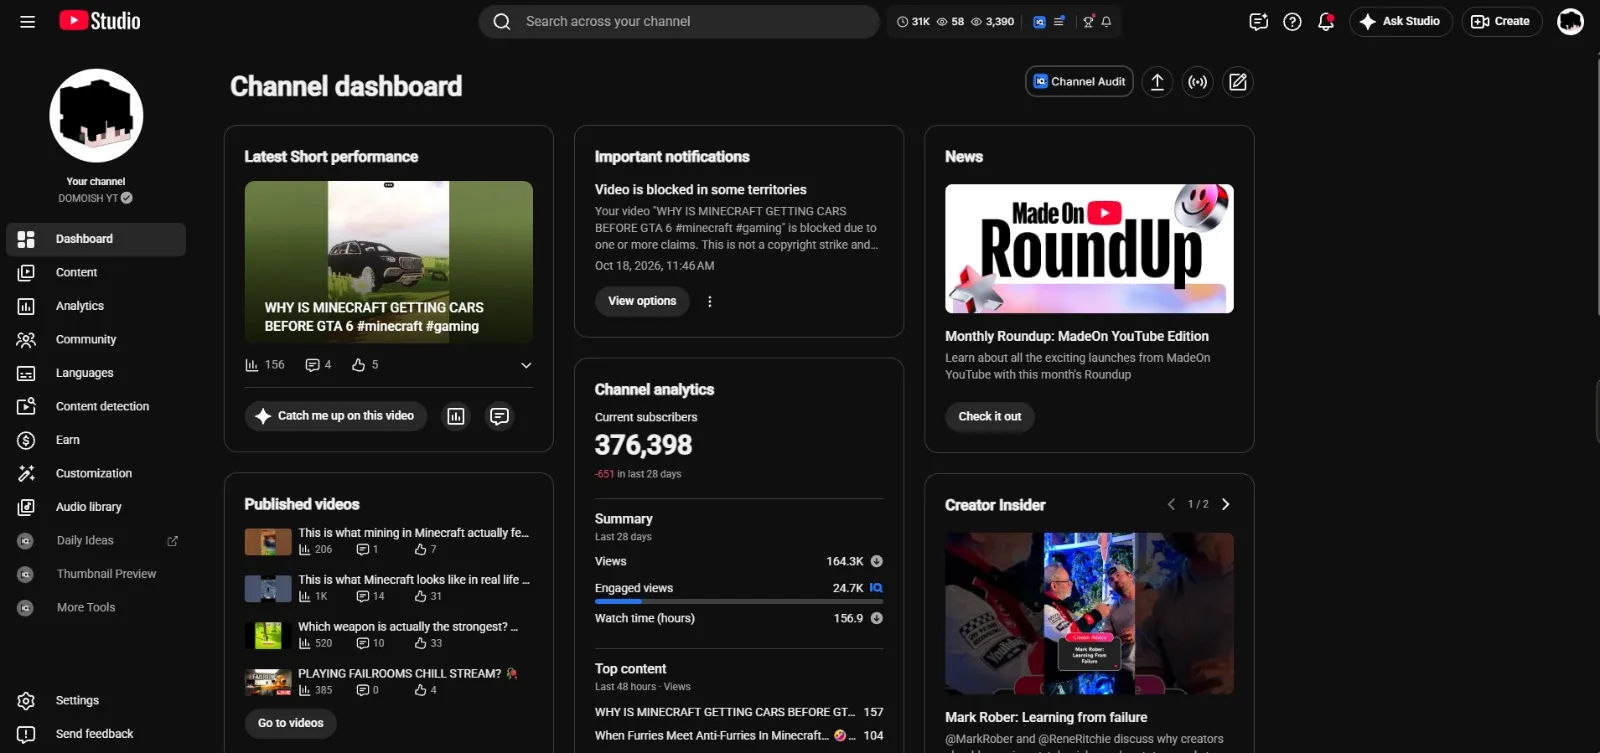
Task: Click the Channel Audit button
Action: (1079, 82)
